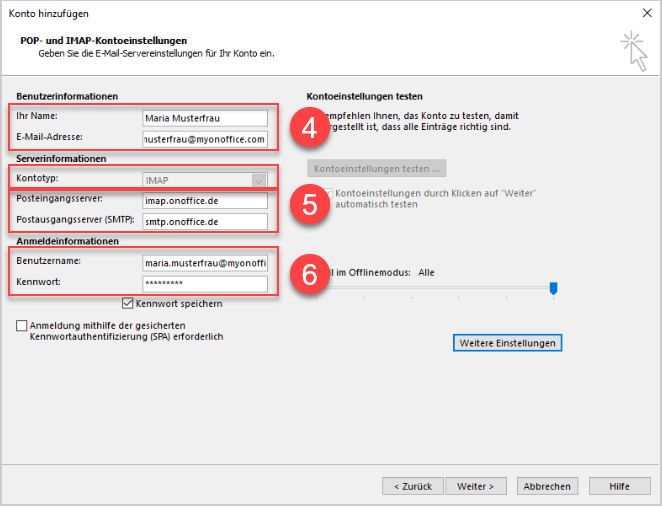Cancel with the Abbrechen button
Screen dimensions: 662x507
coord(548,486)
